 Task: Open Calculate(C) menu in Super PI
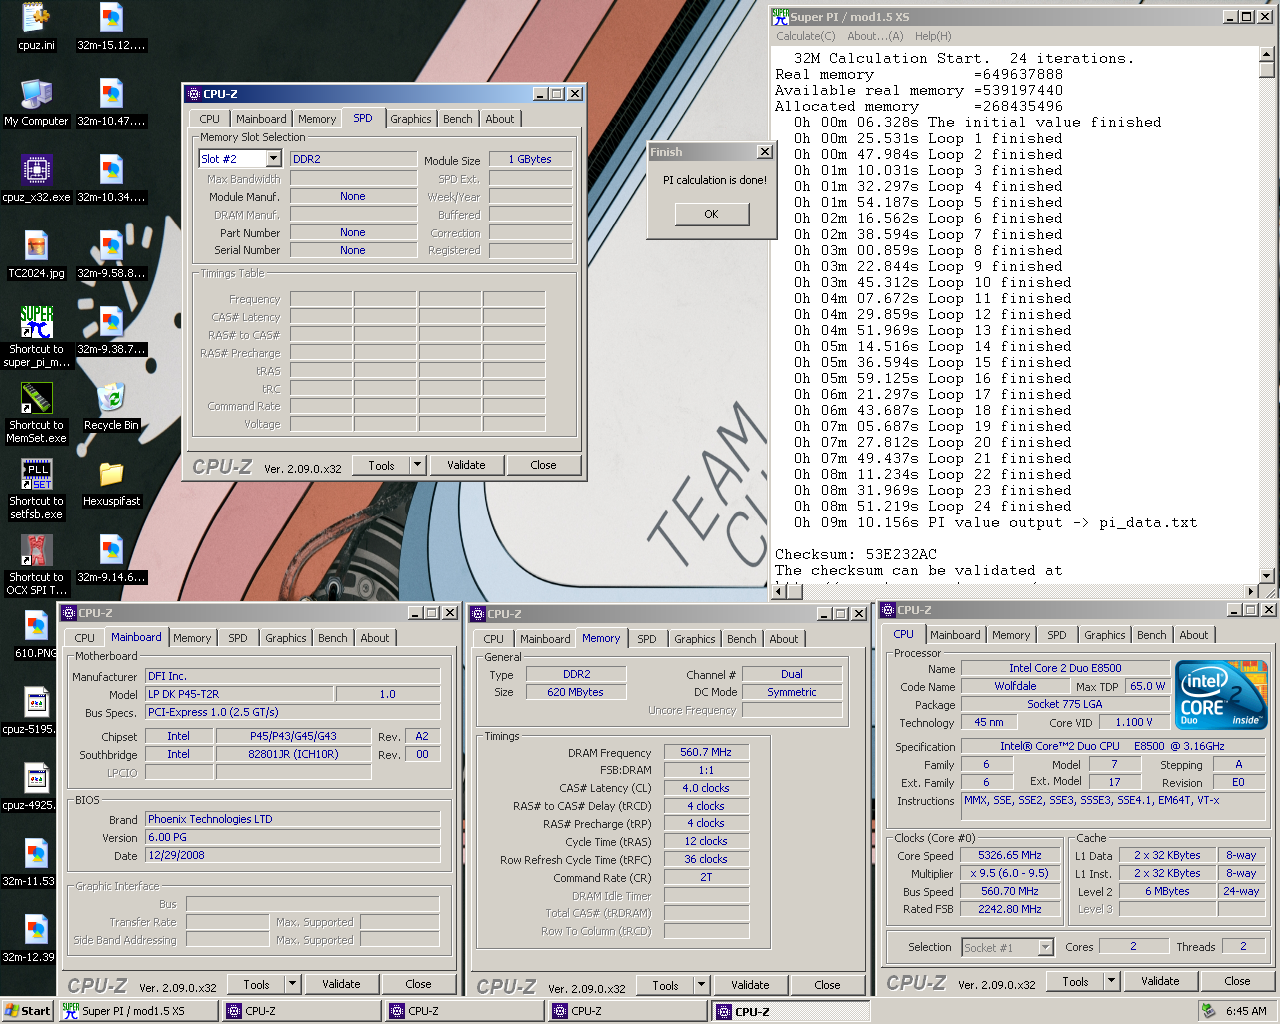tap(806, 36)
